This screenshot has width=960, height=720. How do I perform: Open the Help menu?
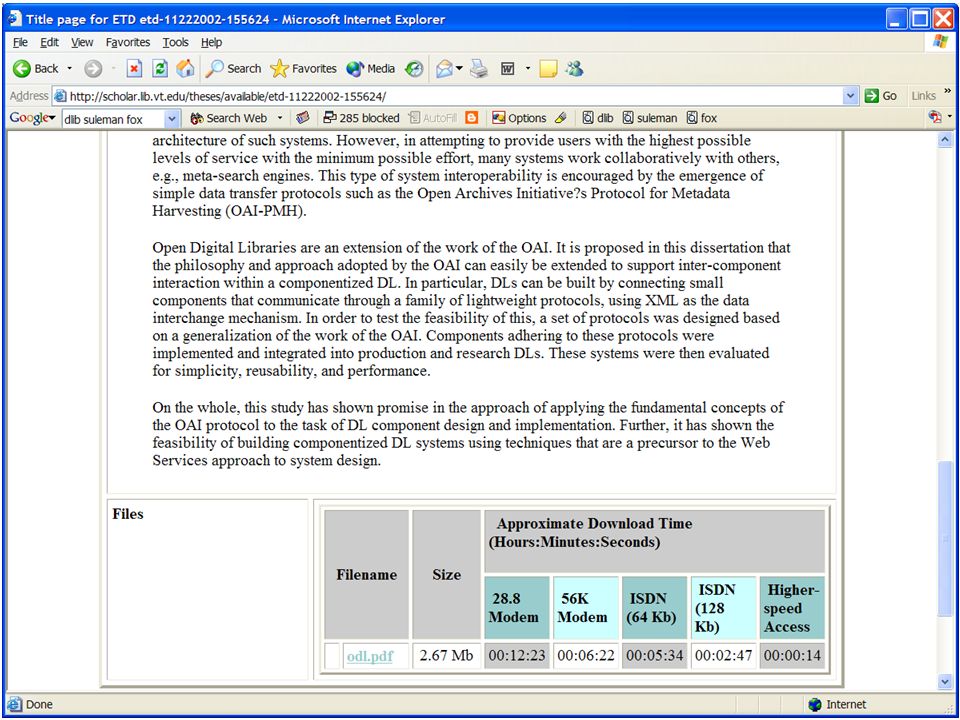pos(211,42)
